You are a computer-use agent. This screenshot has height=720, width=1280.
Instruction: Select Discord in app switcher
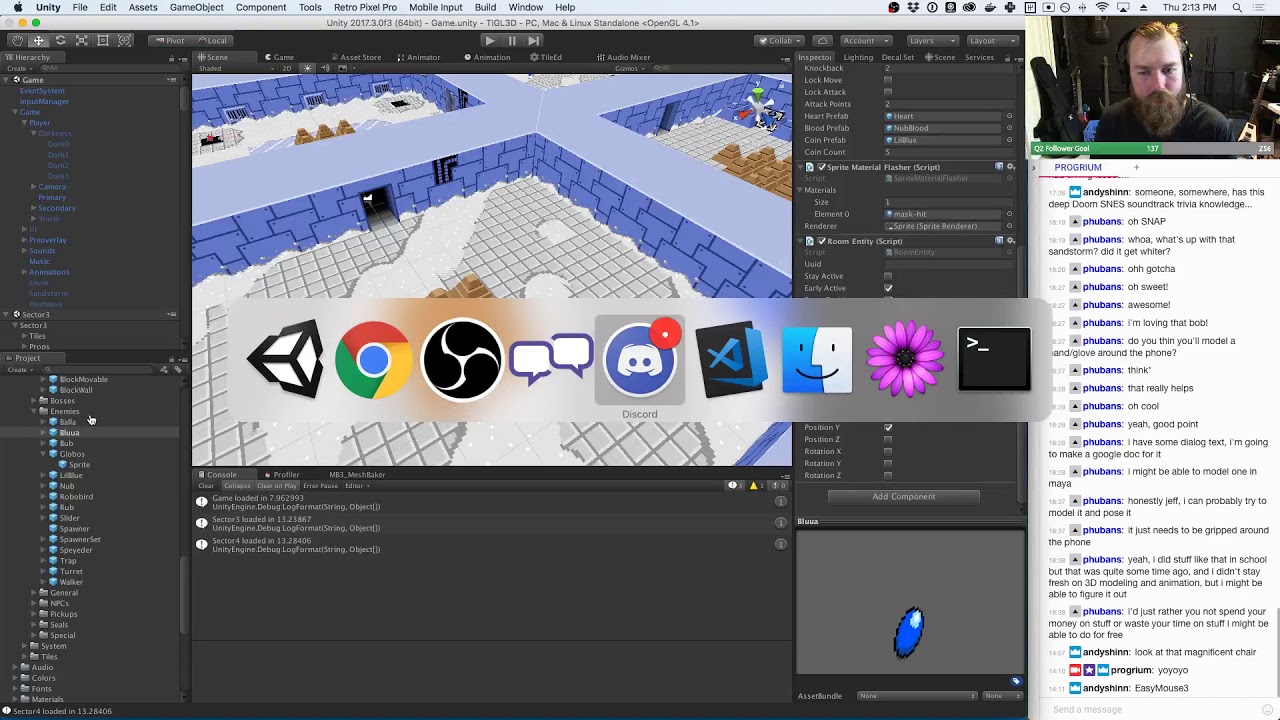(x=640, y=360)
